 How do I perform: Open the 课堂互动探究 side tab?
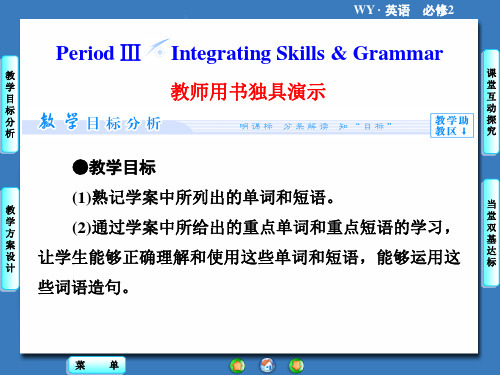pyautogui.click(x=491, y=102)
